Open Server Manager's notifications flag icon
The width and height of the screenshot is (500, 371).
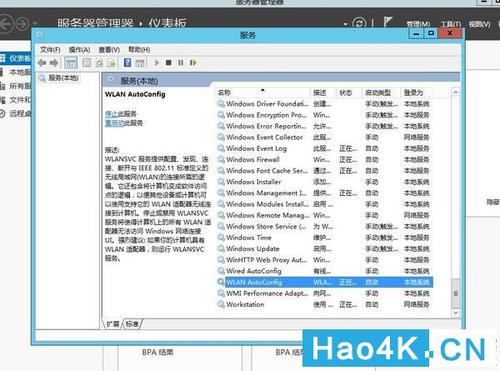[x=388, y=22]
